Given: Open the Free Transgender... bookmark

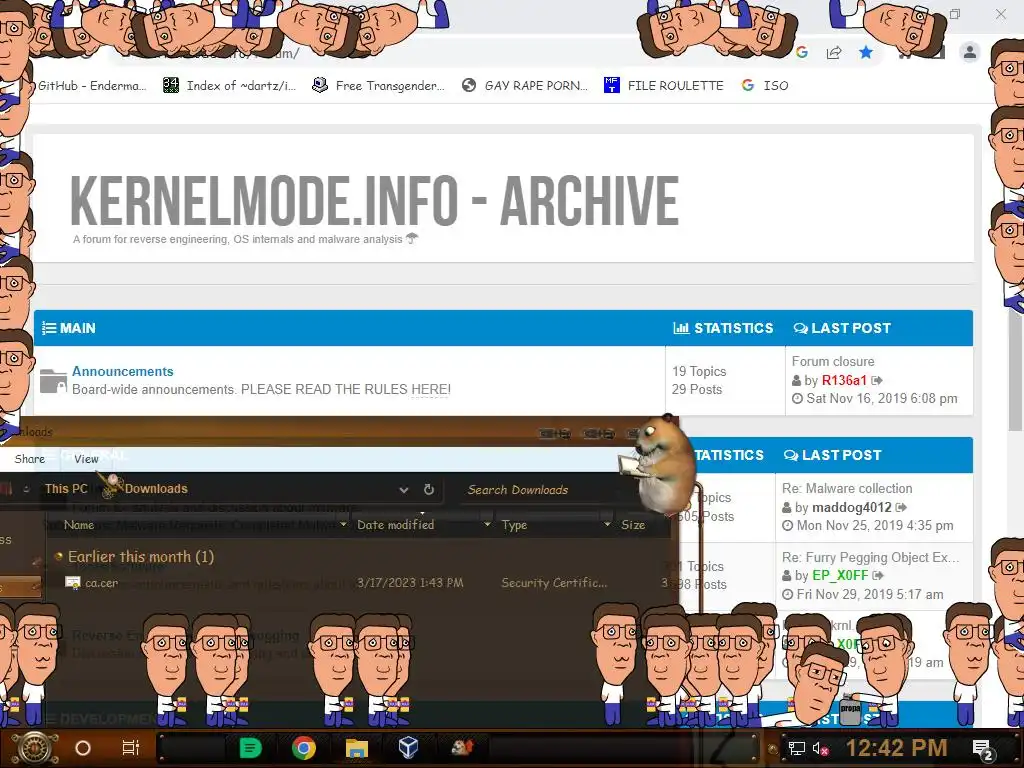Looking at the screenshot, I should click(379, 86).
